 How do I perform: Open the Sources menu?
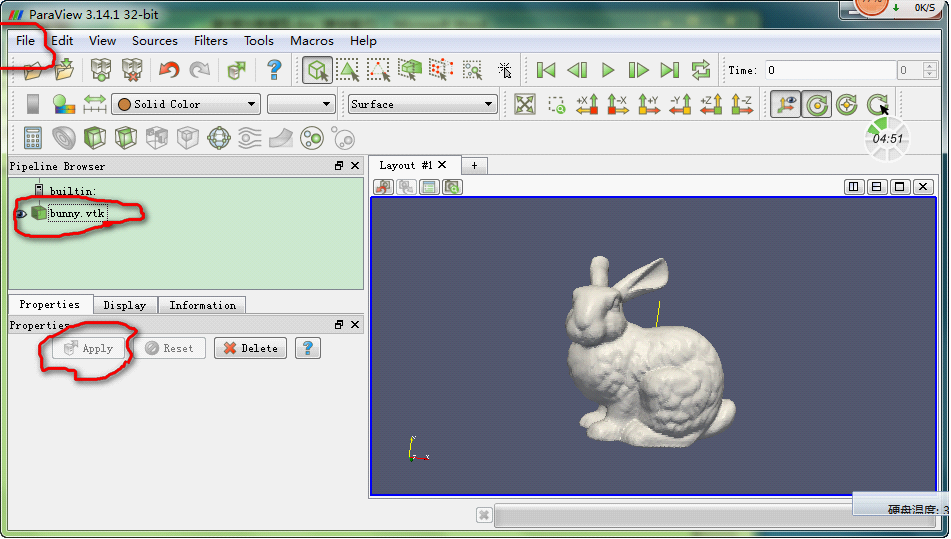(x=155, y=41)
